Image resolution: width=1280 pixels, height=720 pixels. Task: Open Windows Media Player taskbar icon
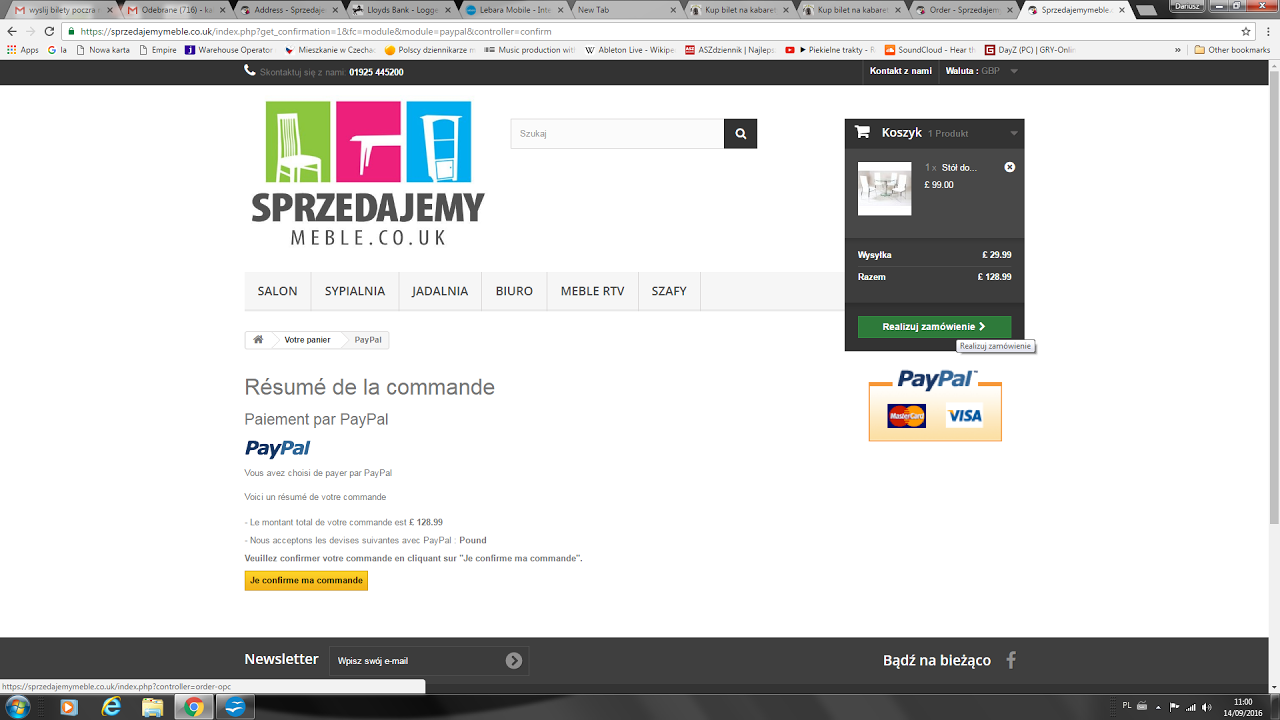click(69, 707)
